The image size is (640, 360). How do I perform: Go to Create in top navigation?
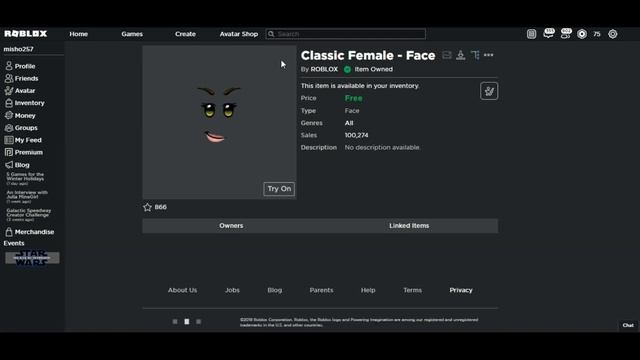click(x=185, y=34)
